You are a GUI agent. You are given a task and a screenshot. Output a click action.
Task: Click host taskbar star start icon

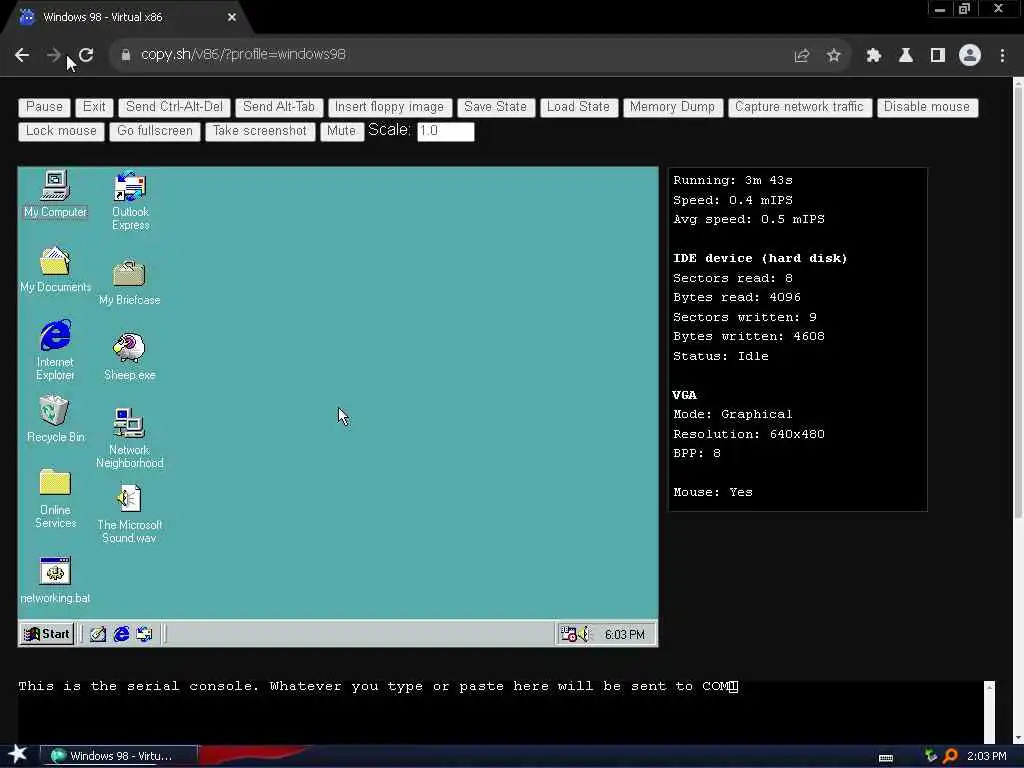pos(18,755)
